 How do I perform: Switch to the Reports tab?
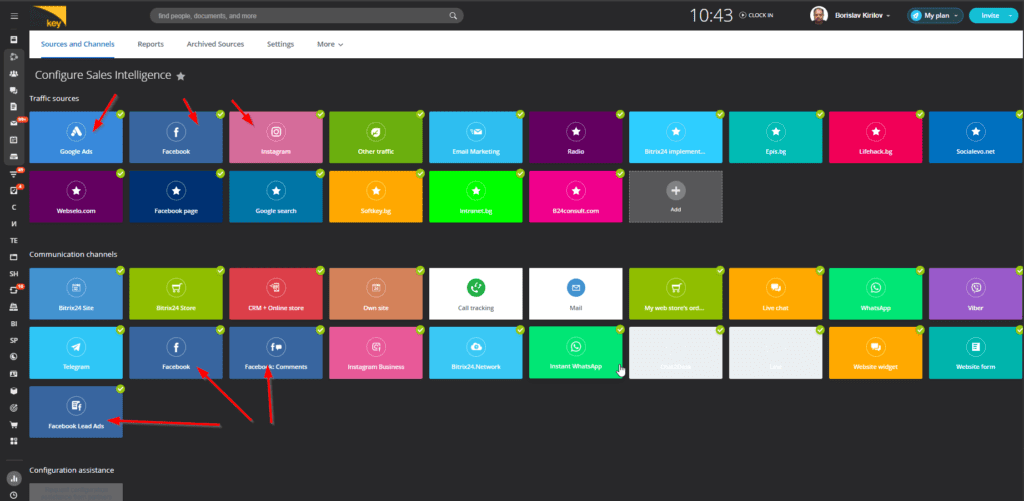pos(151,45)
